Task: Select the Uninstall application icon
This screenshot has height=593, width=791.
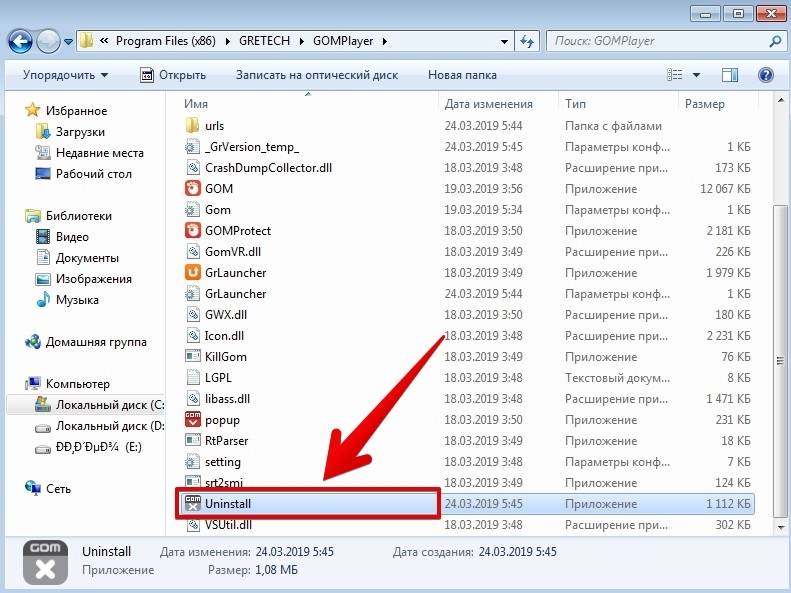Action: tap(192, 504)
